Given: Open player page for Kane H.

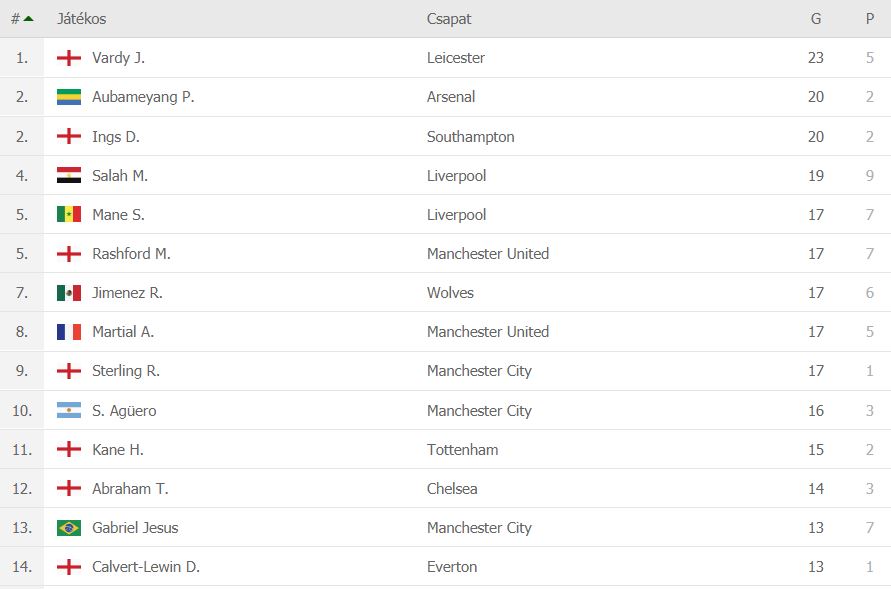Looking at the screenshot, I should (118, 450).
